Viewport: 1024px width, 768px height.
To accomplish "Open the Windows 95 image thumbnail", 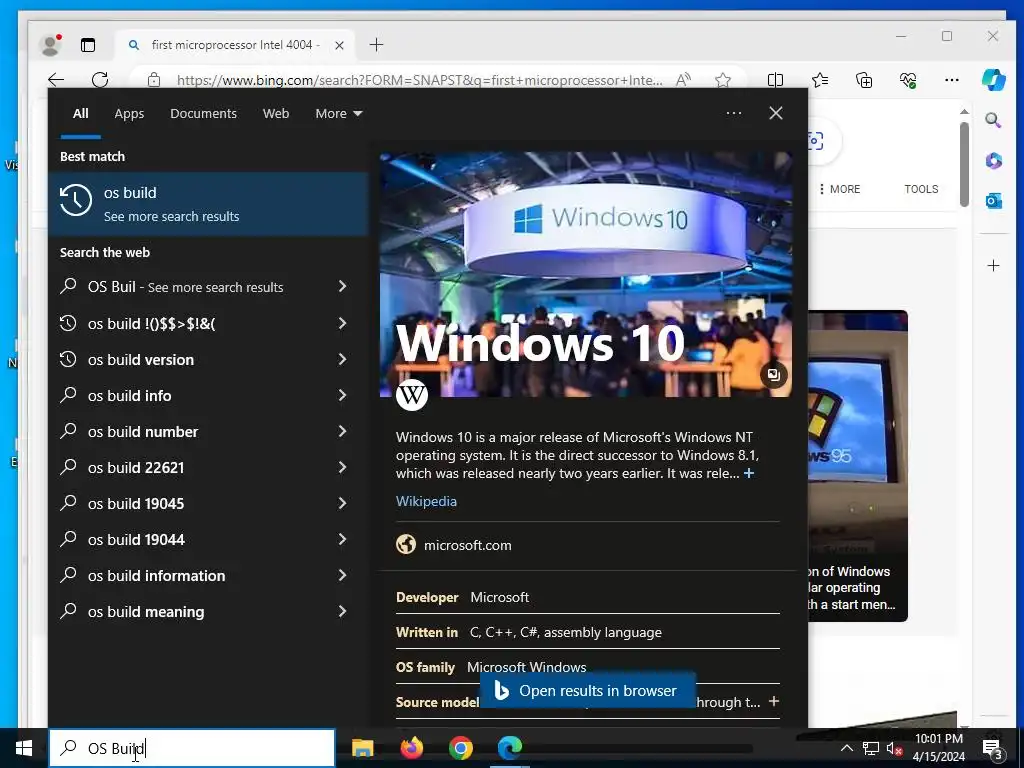I will 857,465.
